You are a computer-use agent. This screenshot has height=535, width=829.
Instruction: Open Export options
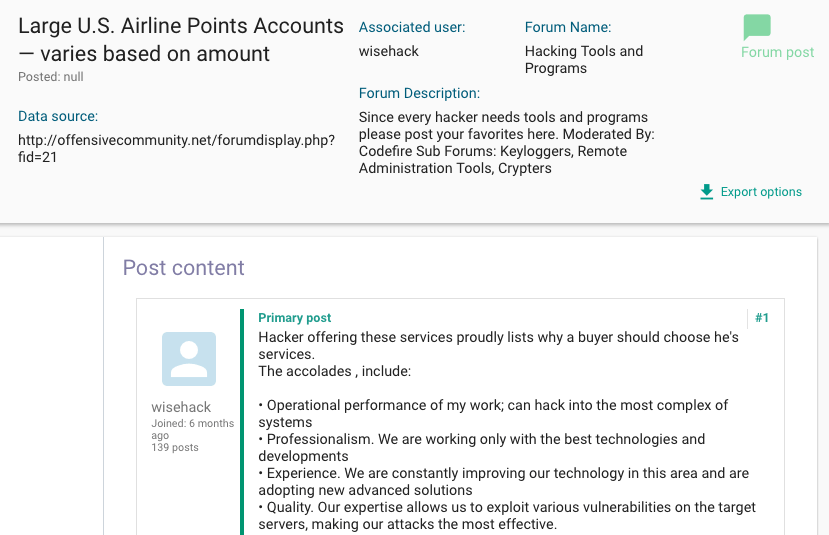(751, 192)
